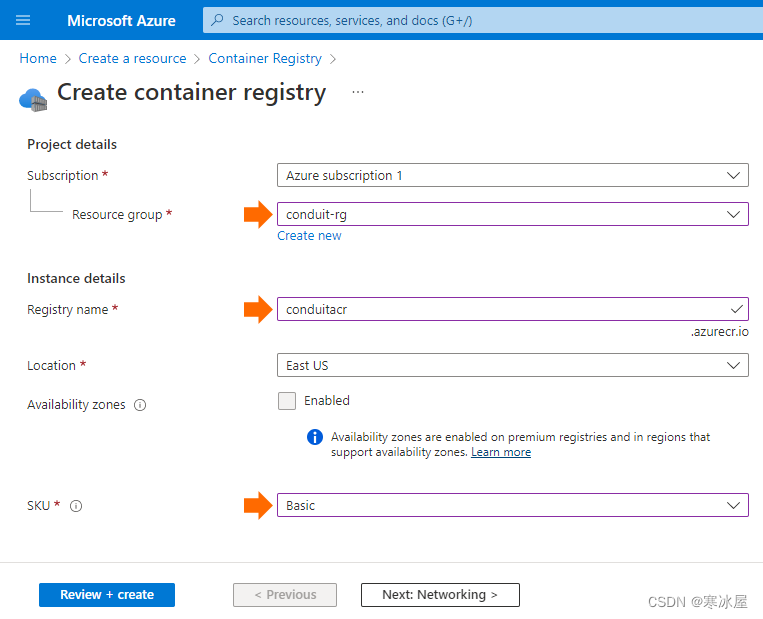Open the SKU dropdown set to Basic

[x=512, y=506]
